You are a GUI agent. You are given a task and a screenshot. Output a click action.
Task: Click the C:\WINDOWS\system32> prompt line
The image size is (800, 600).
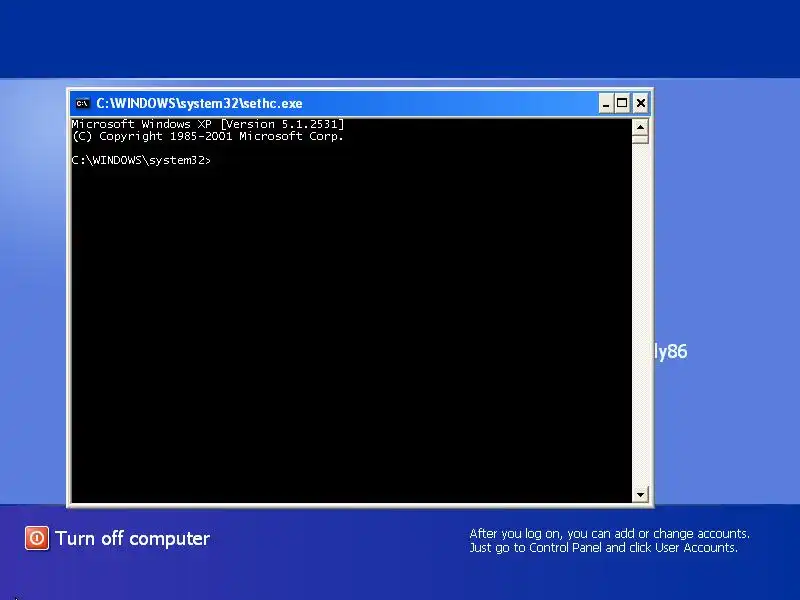coord(141,160)
